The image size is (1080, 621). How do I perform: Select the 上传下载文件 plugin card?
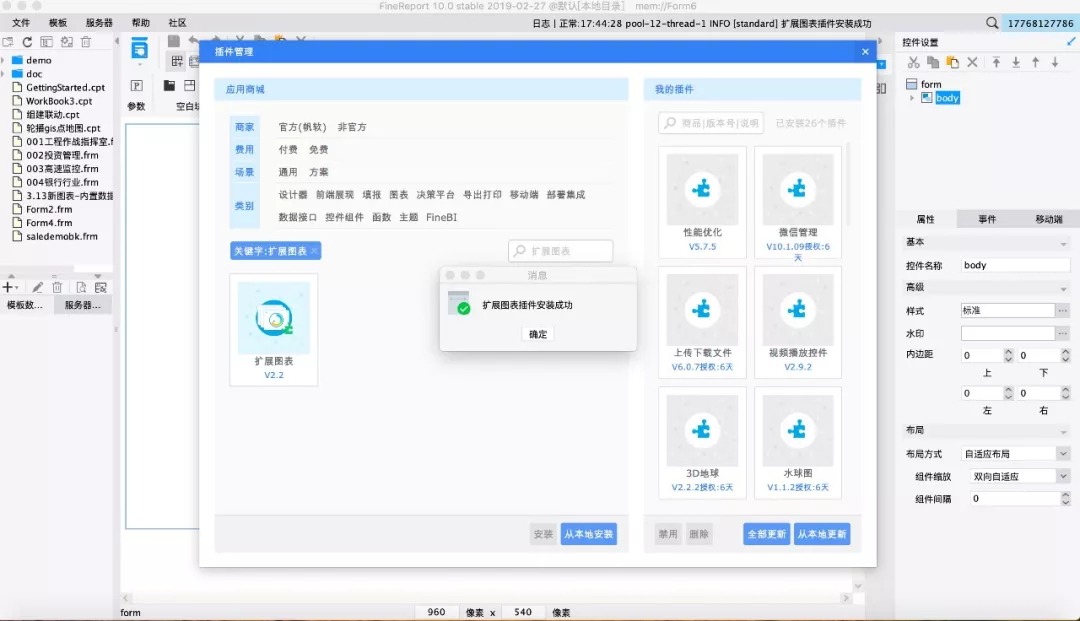(702, 322)
